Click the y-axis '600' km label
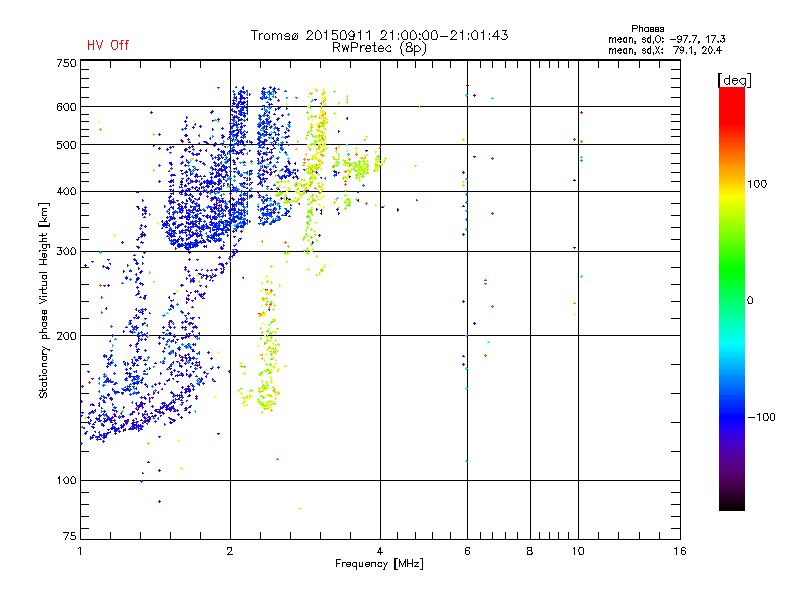The width and height of the screenshot is (800, 600). coord(66,107)
